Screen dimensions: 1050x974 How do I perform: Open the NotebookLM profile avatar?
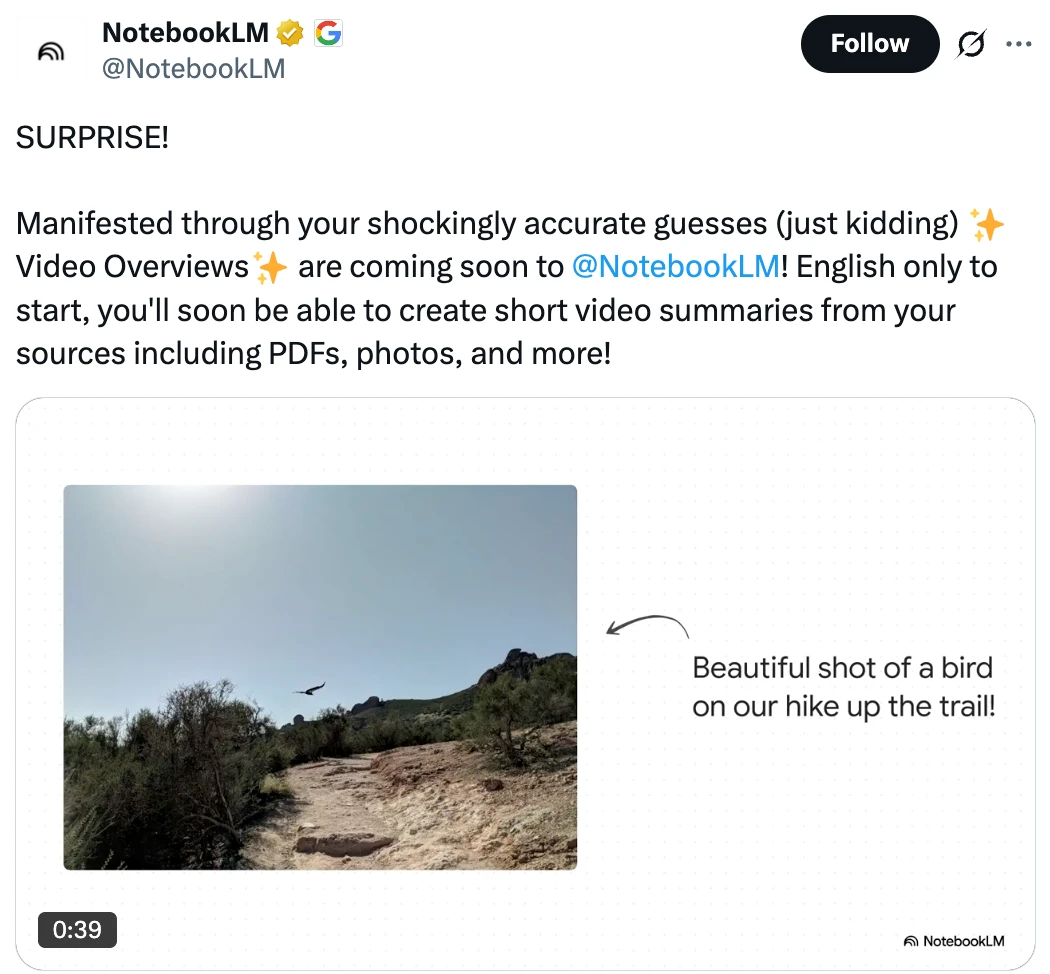click(52, 51)
